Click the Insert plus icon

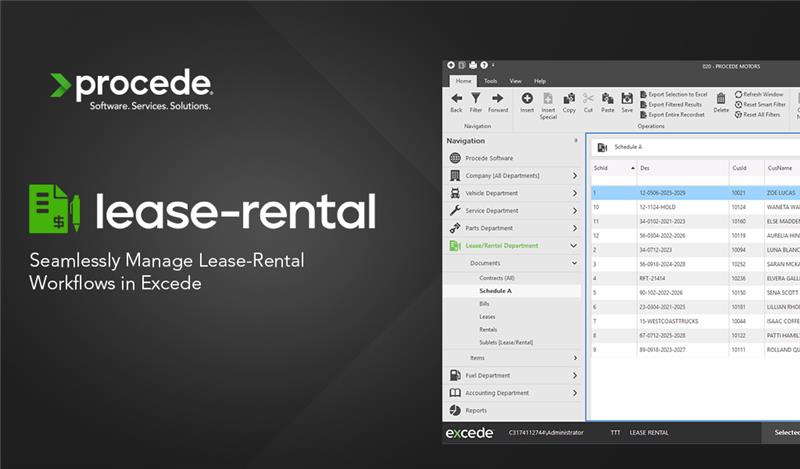point(527,98)
